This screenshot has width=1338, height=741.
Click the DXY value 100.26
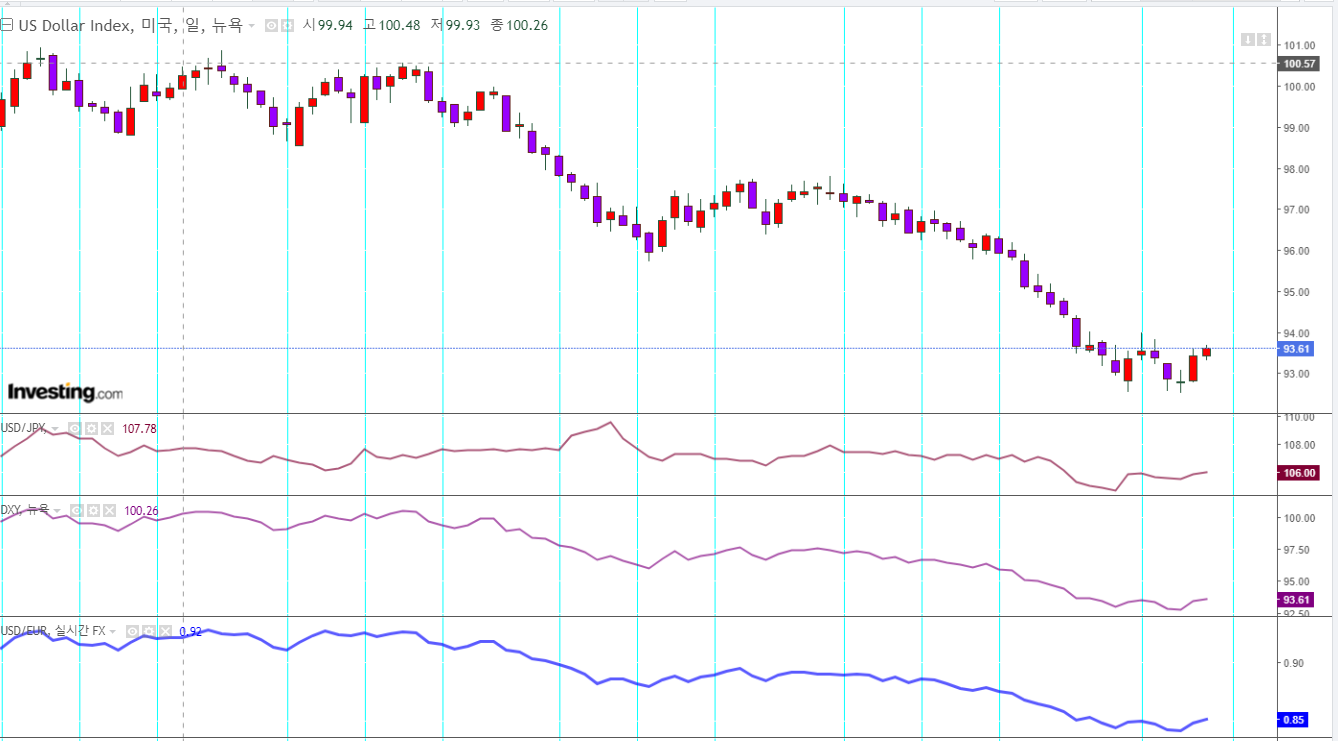[x=141, y=511]
